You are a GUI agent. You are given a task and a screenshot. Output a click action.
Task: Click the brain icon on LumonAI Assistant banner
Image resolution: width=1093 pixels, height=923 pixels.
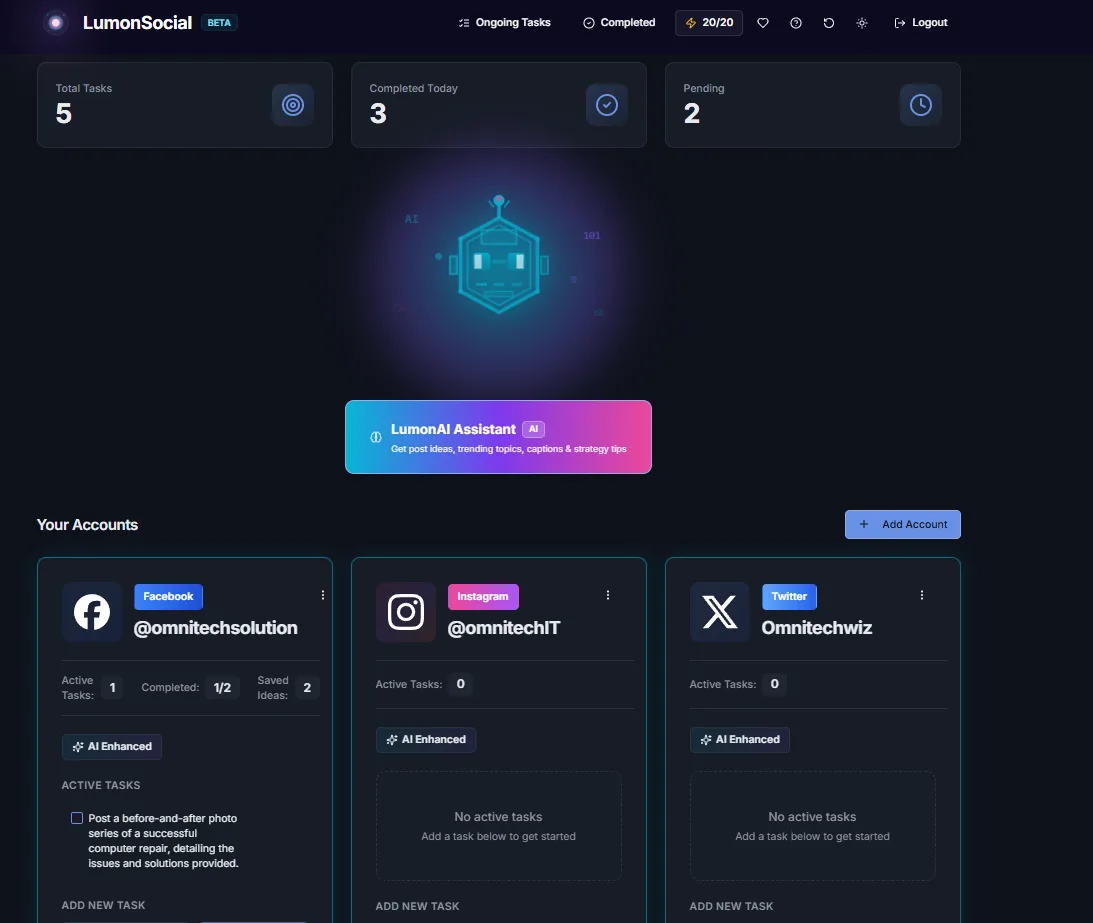tap(376, 437)
